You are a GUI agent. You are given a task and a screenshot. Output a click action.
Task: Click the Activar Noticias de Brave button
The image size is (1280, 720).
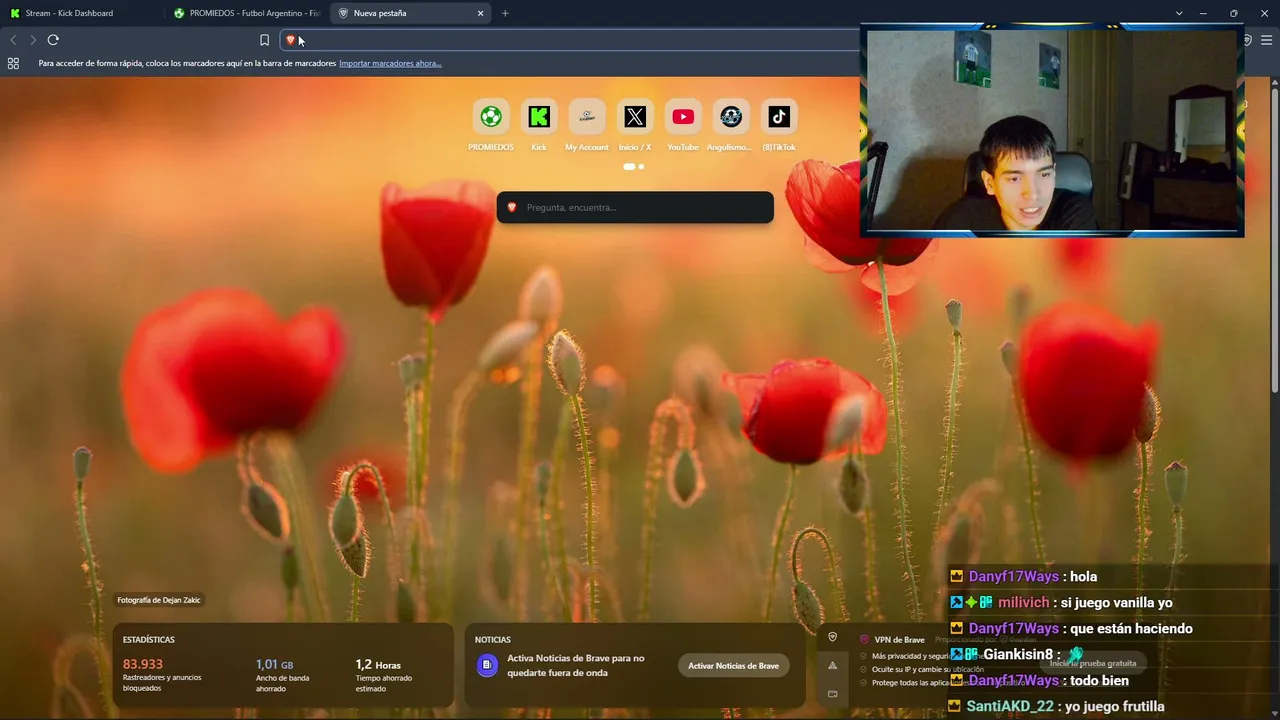pyautogui.click(x=733, y=666)
